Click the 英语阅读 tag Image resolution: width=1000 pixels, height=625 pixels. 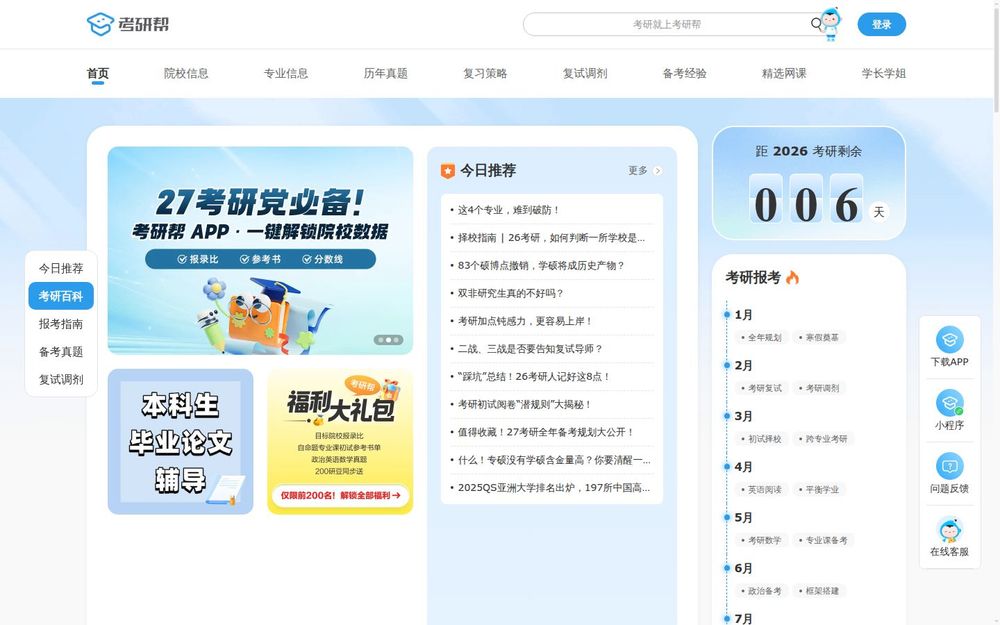pyautogui.click(x=762, y=490)
